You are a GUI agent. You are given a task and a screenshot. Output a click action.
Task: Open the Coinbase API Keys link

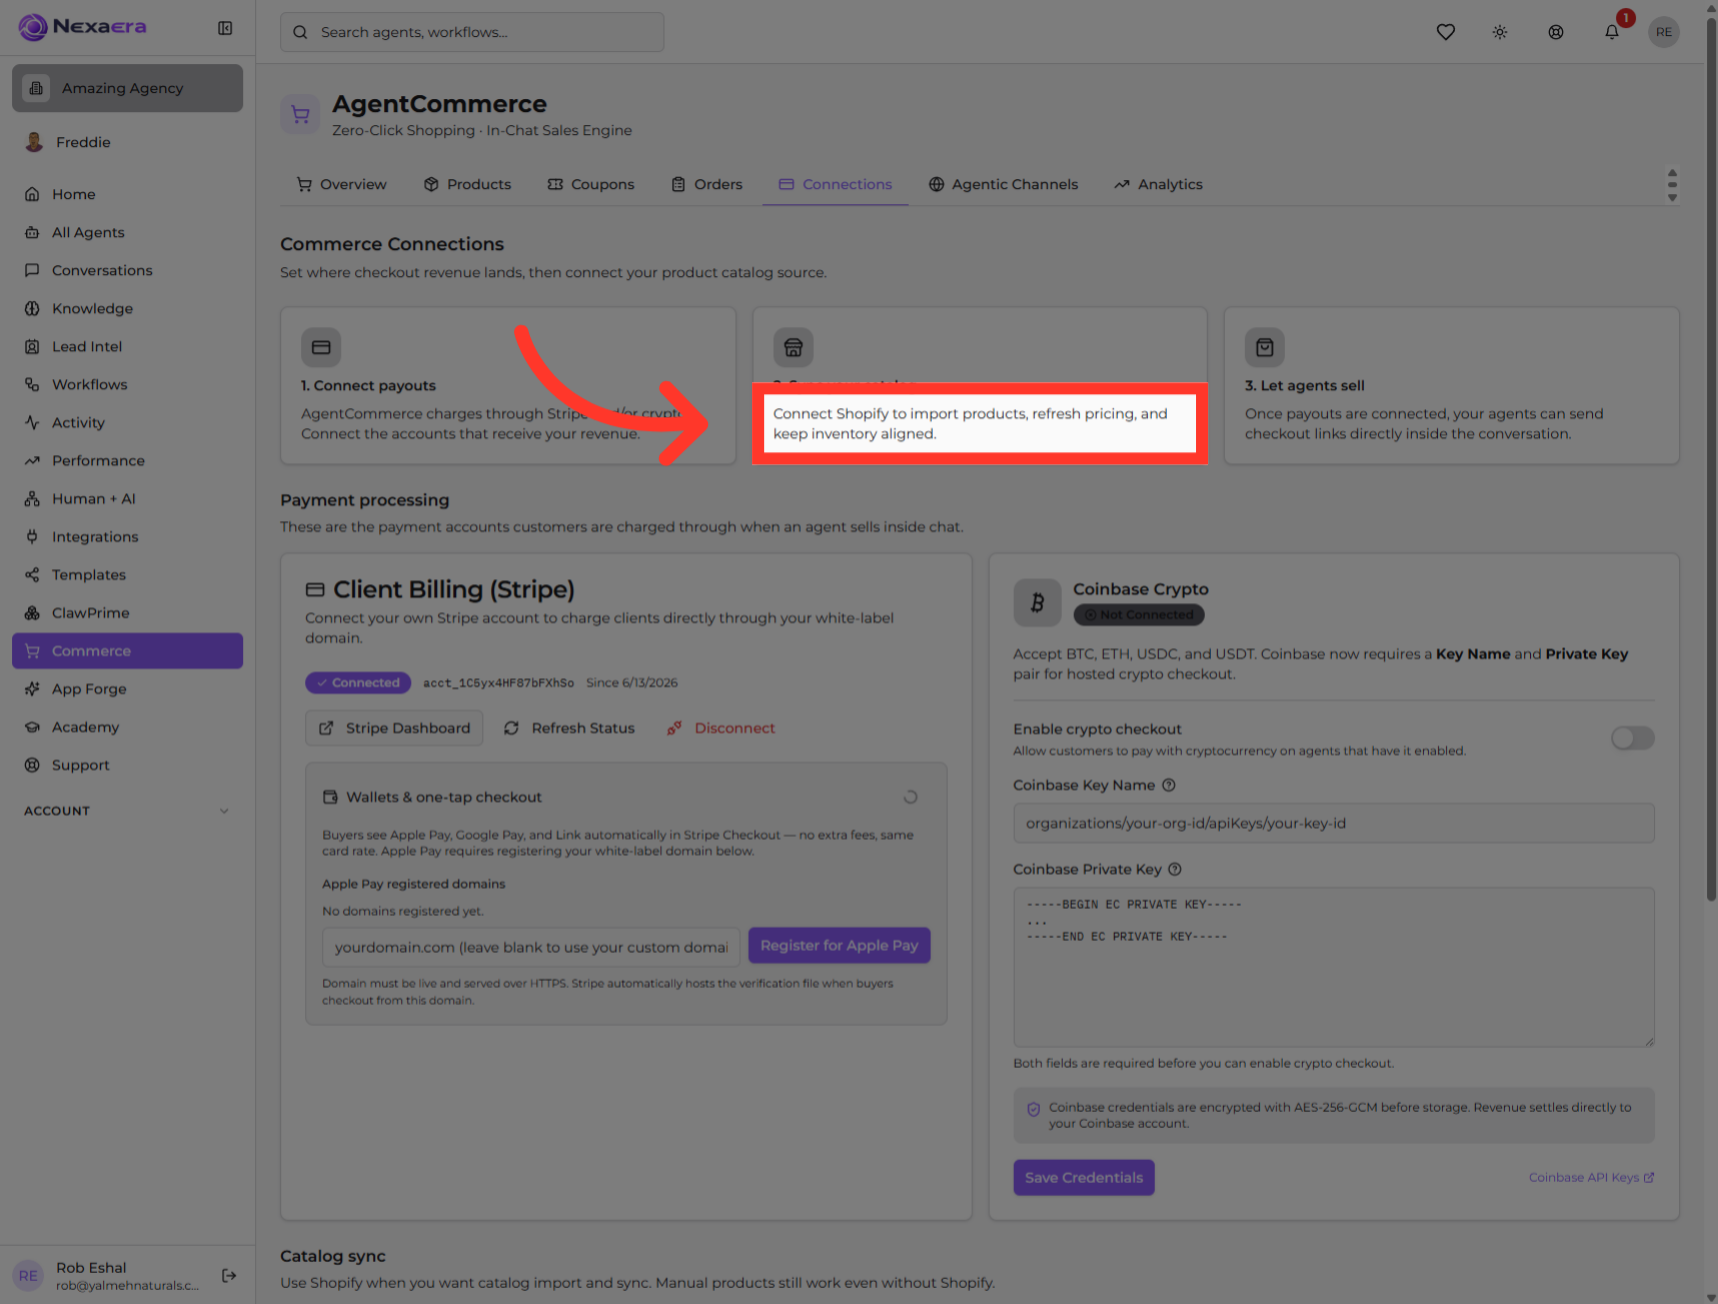coord(1591,1177)
